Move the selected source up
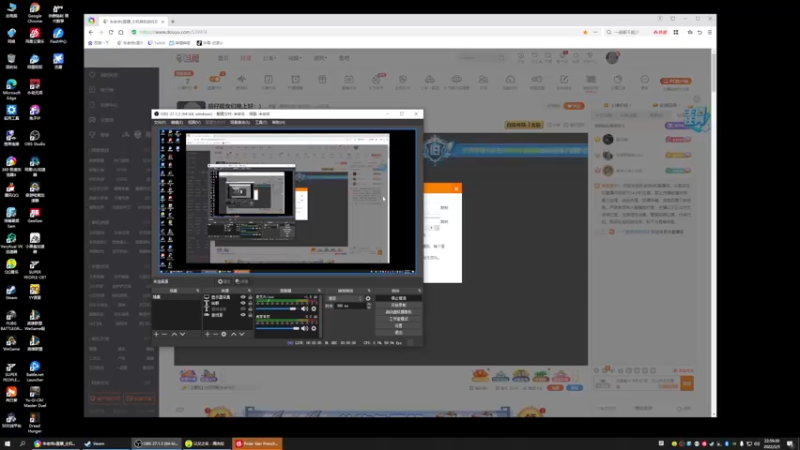The image size is (800, 450). (x=234, y=334)
